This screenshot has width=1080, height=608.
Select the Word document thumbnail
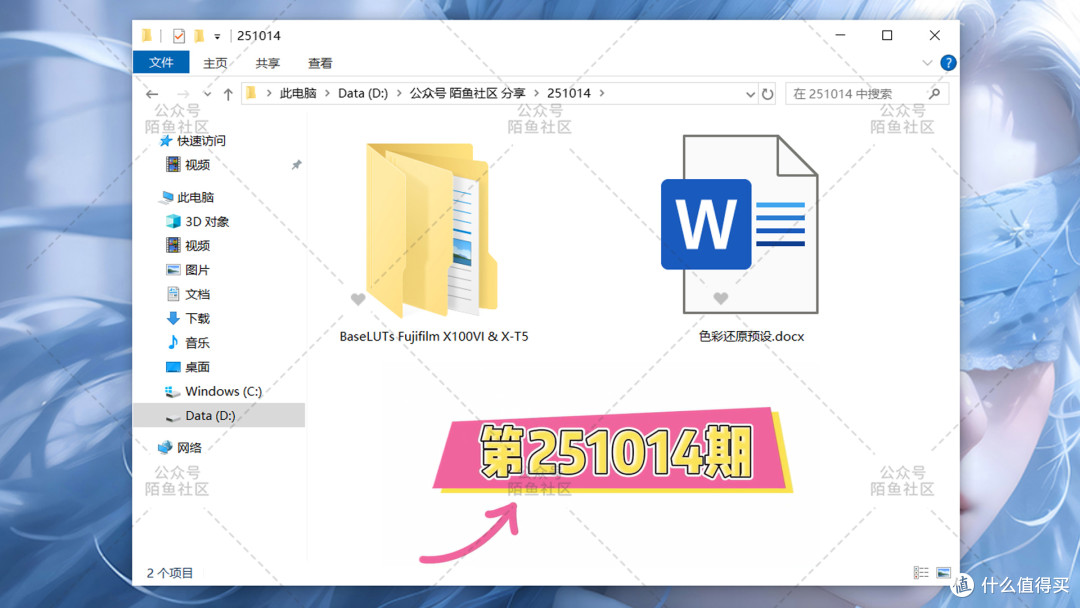(x=740, y=224)
